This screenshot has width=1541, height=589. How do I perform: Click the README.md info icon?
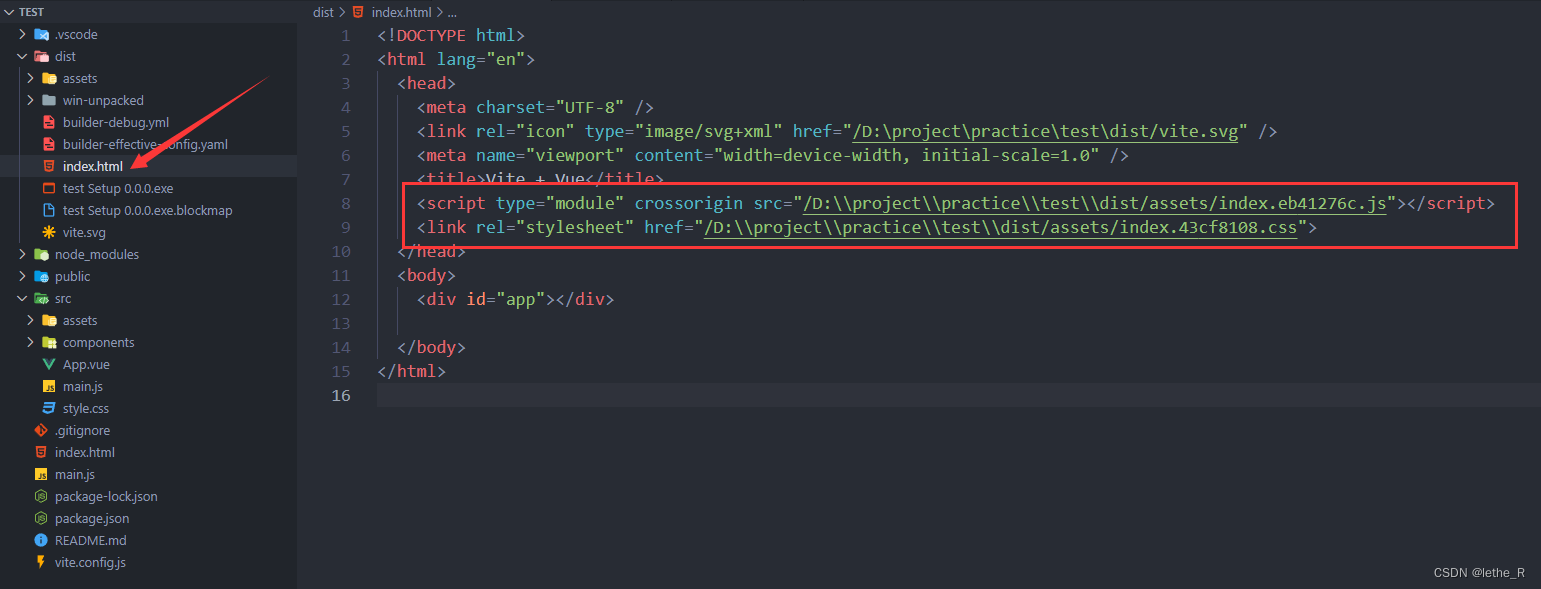[41, 540]
